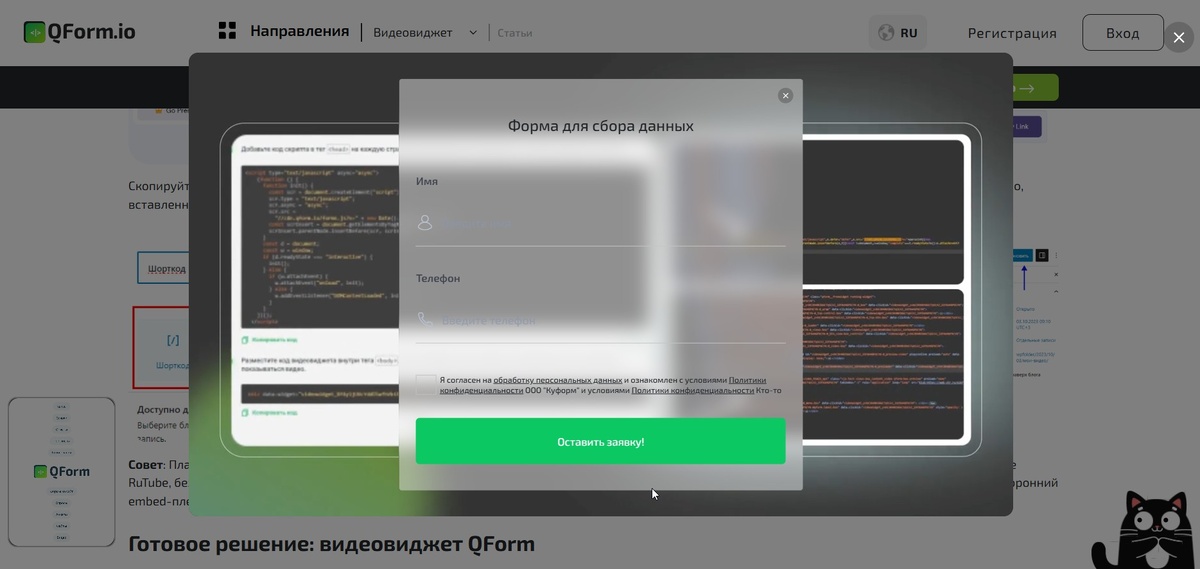Click the Шорткод tab in background page
Image resolution: width=1200 pixels, height=569 pixels.
click(165, 268)
